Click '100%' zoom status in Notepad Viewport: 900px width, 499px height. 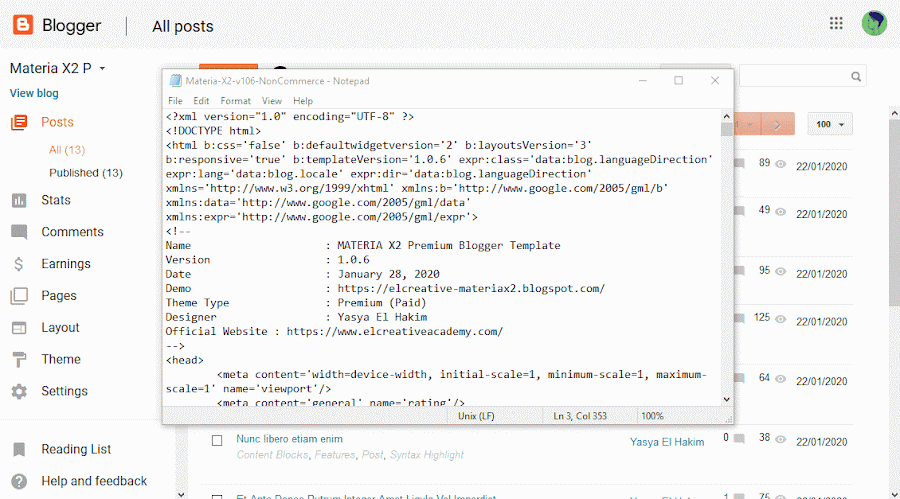pyautogui.click(x=652, y=416)
